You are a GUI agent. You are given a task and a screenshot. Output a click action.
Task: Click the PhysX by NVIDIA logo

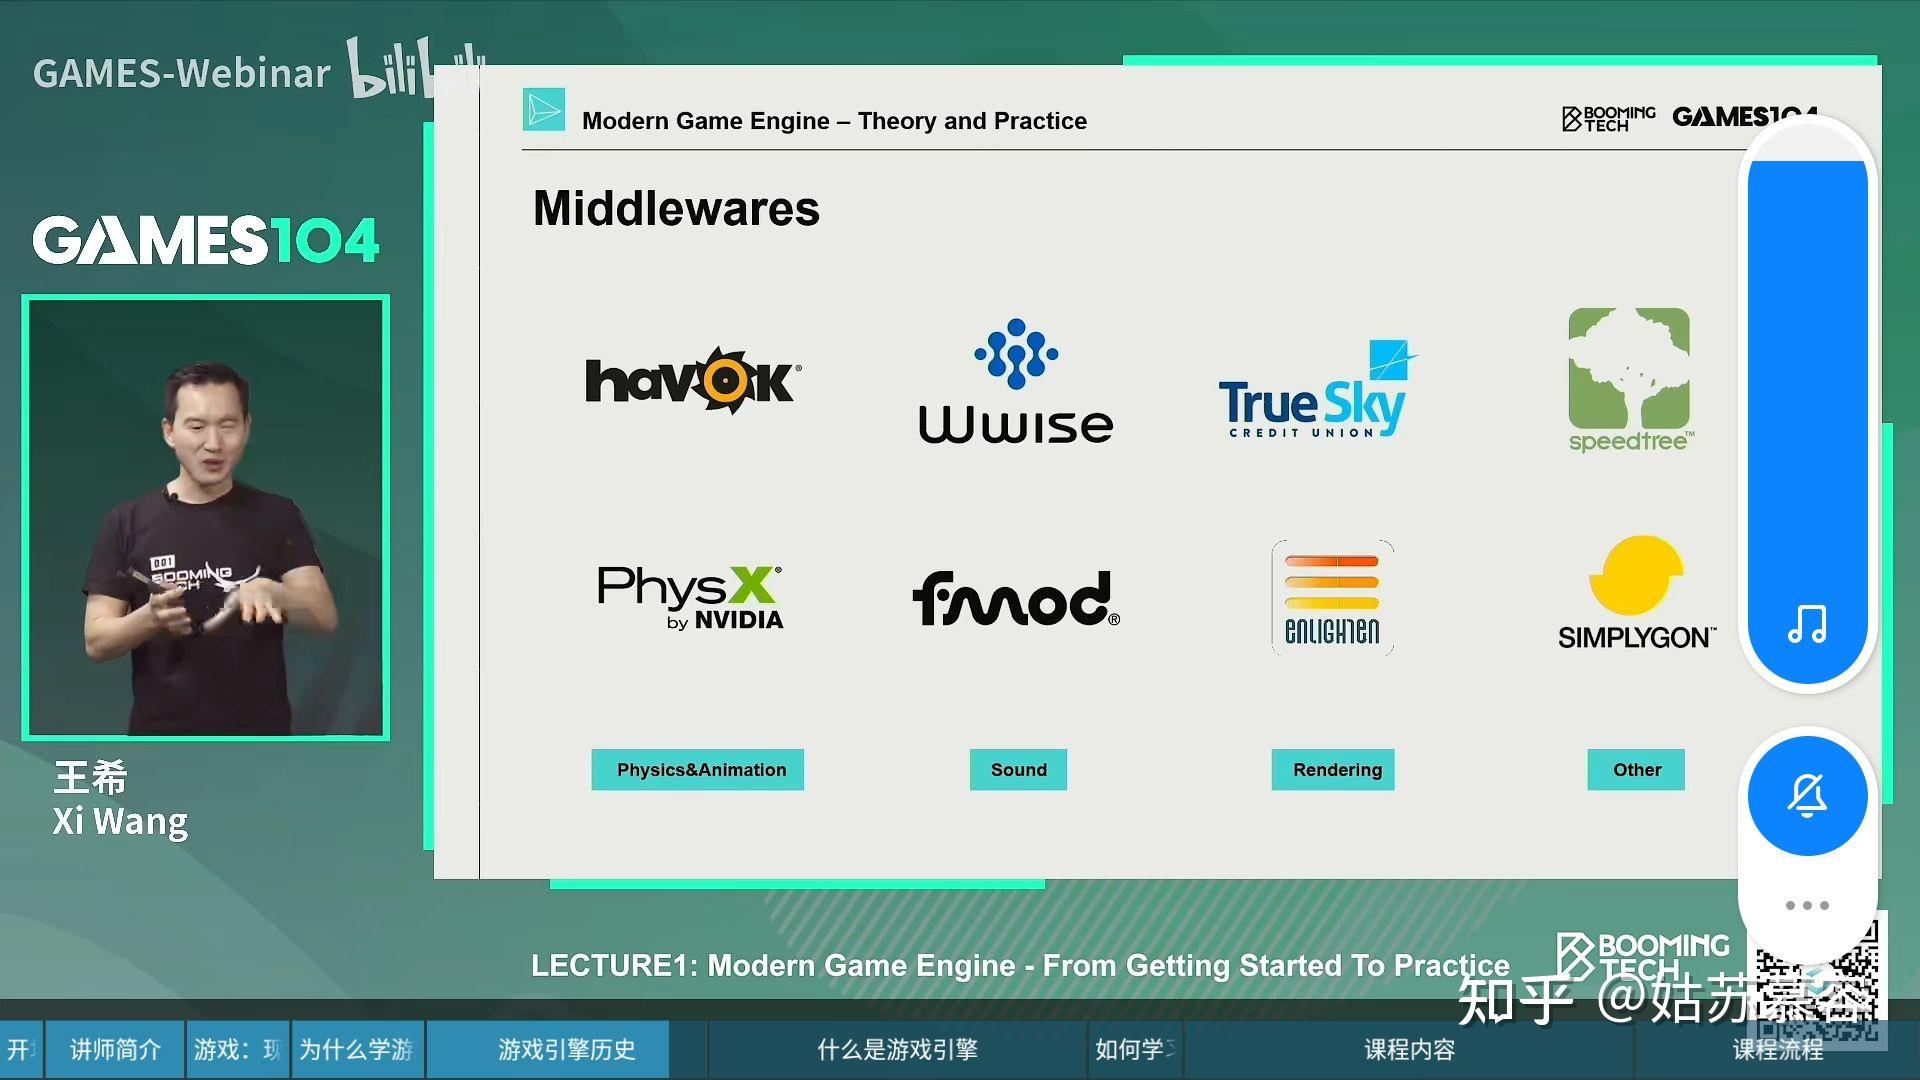690,597
